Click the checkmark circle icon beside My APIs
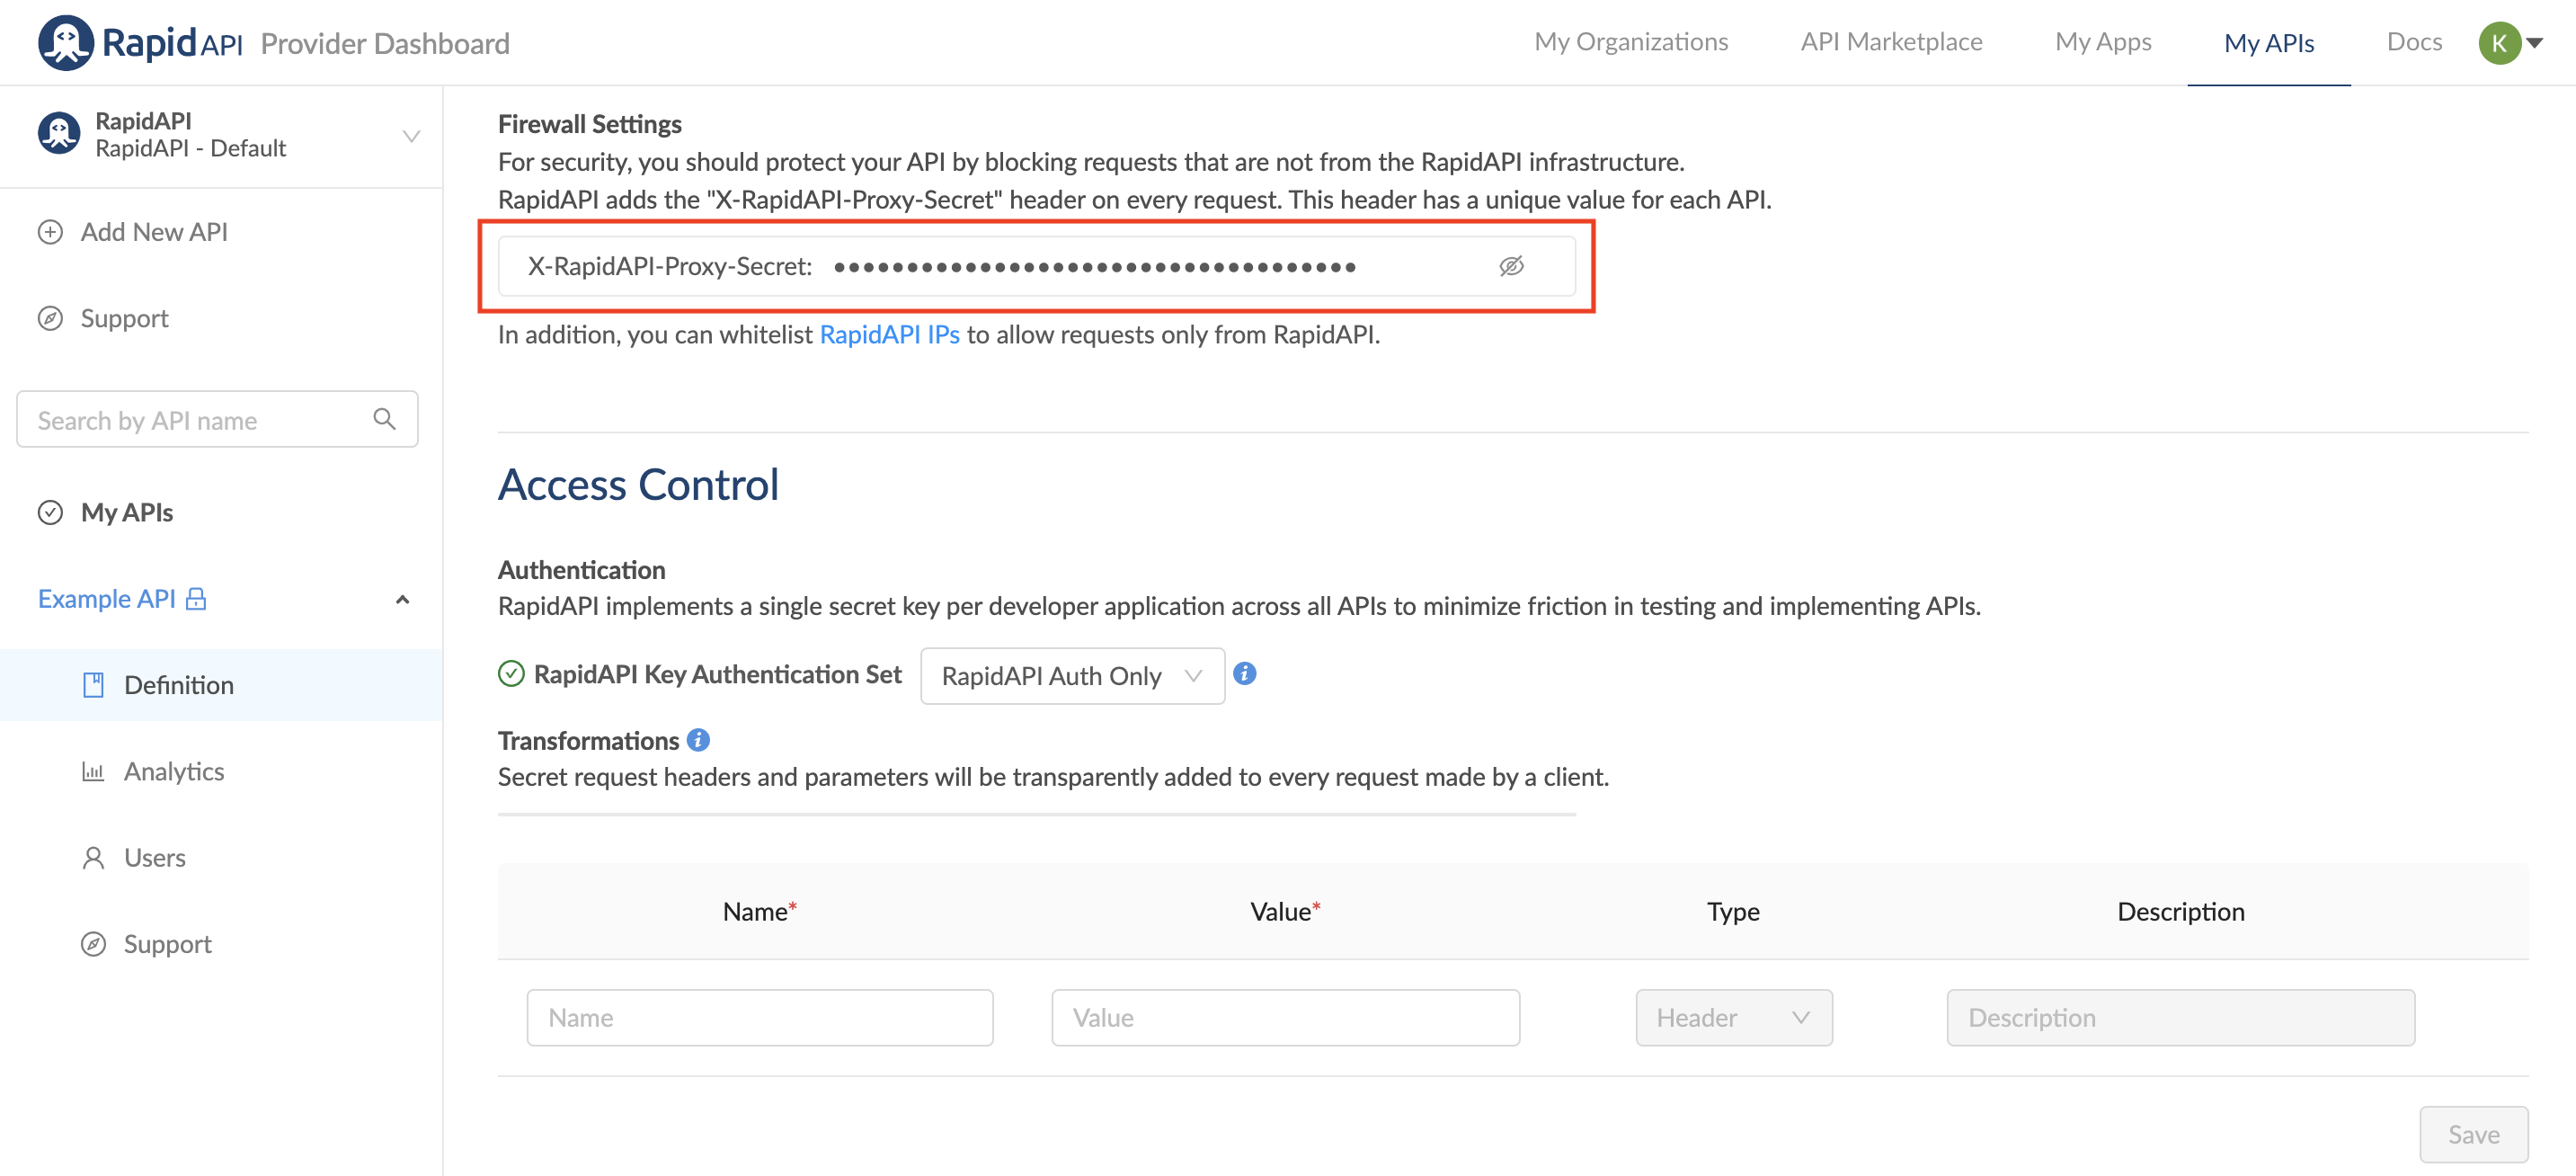Screen dimensions: 2576x1176 [50, 513]
